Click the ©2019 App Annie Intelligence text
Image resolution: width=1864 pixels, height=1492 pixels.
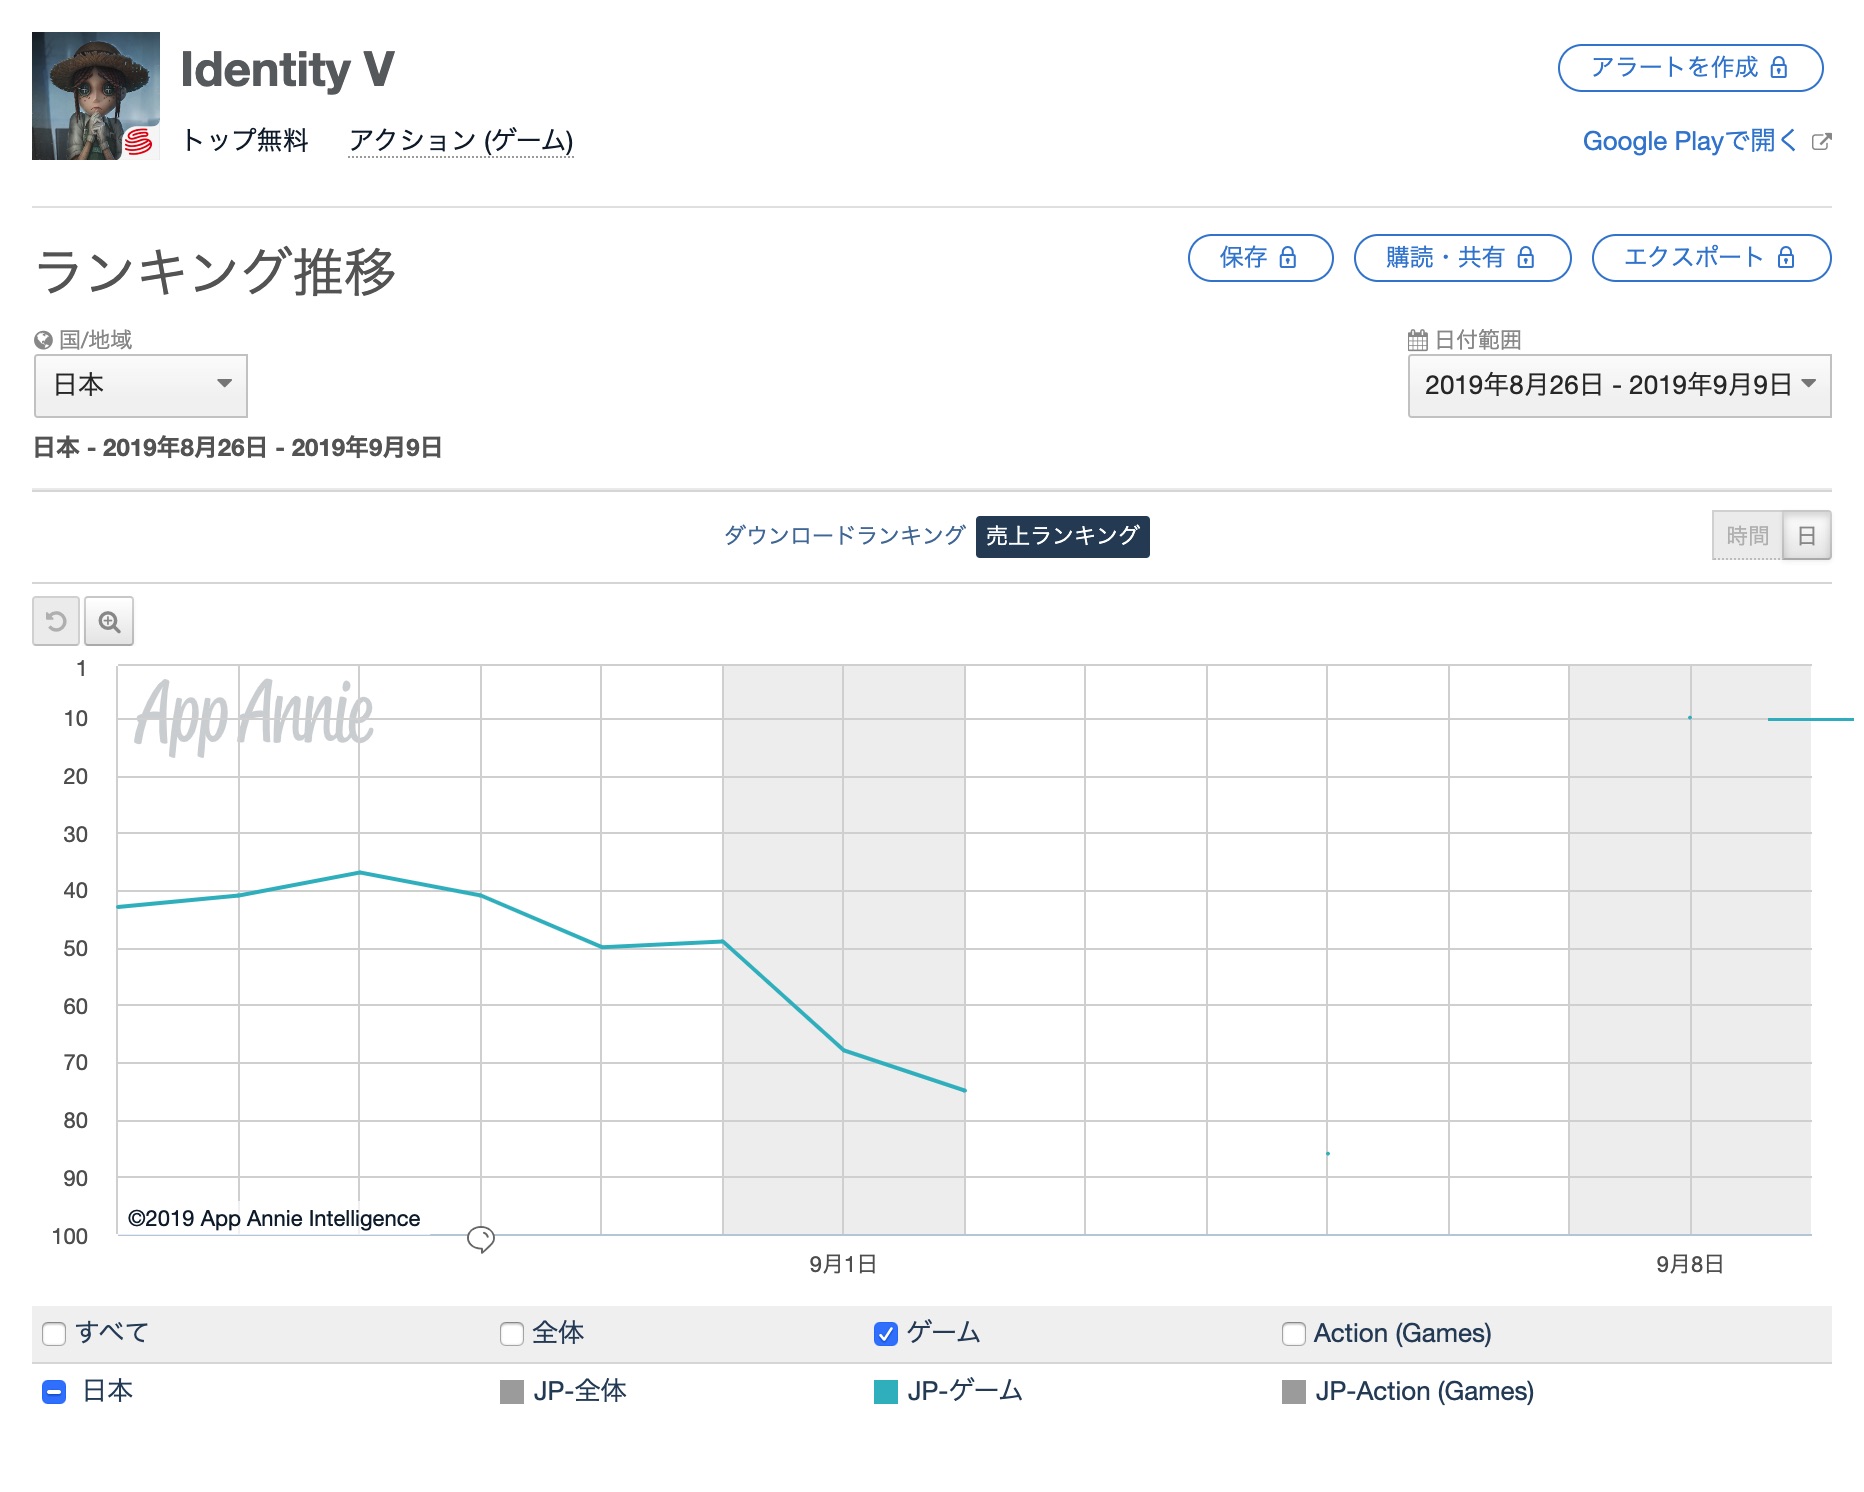pyautogui.click(x=274, y=1218)
